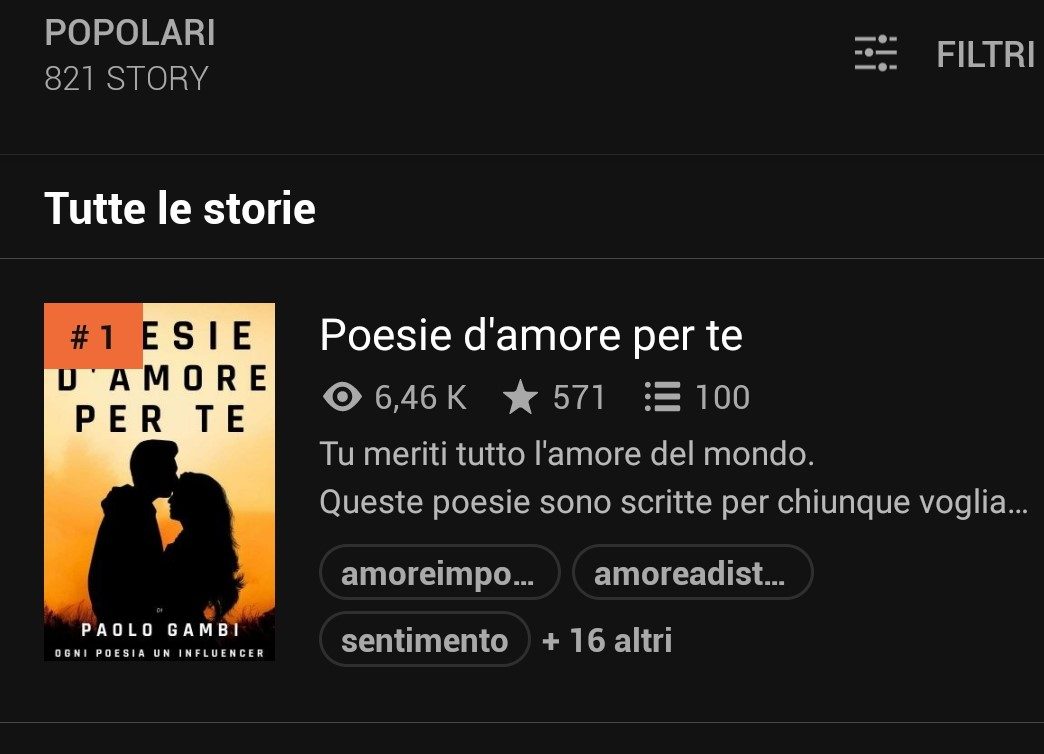Select the amoreadist... tag

(692, 572)
